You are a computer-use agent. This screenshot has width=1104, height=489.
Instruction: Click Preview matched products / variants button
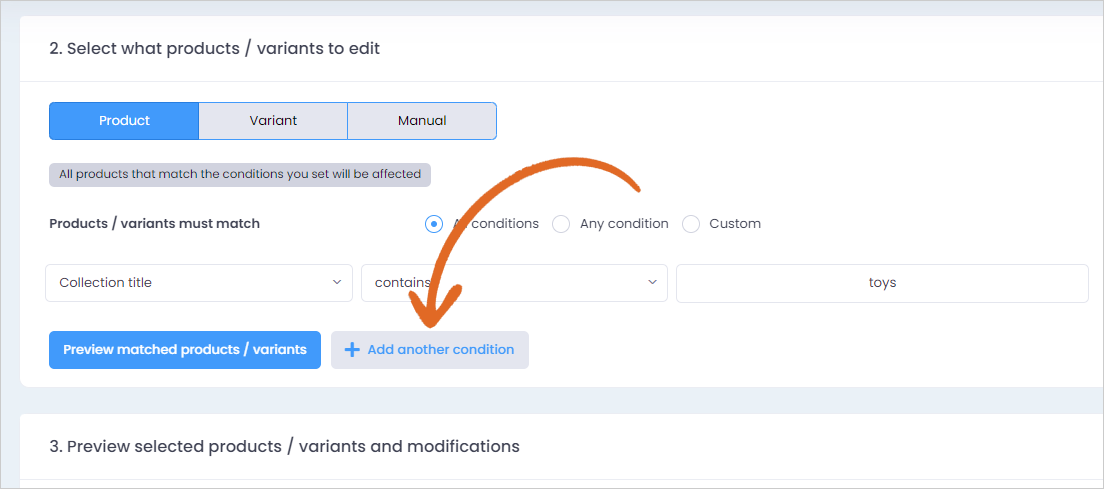pos(185,350)
